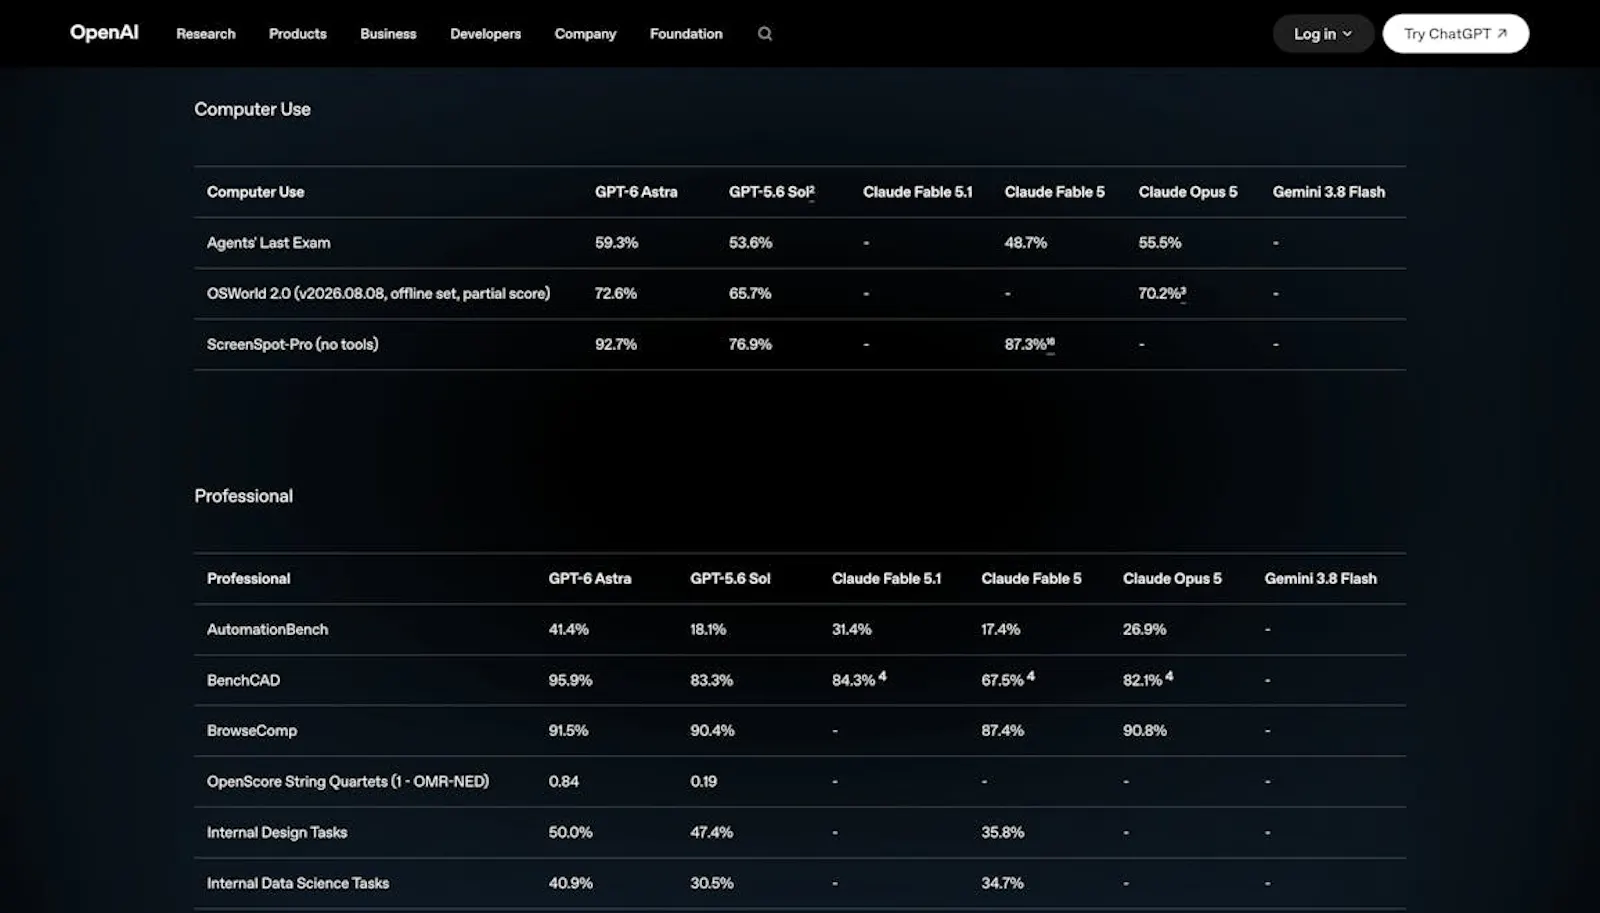Click the 92.7% ScreenSpot-Pro value
The height and width of the screenshot is (913, 1600).
pyautogui.click(x=616, y=344)
